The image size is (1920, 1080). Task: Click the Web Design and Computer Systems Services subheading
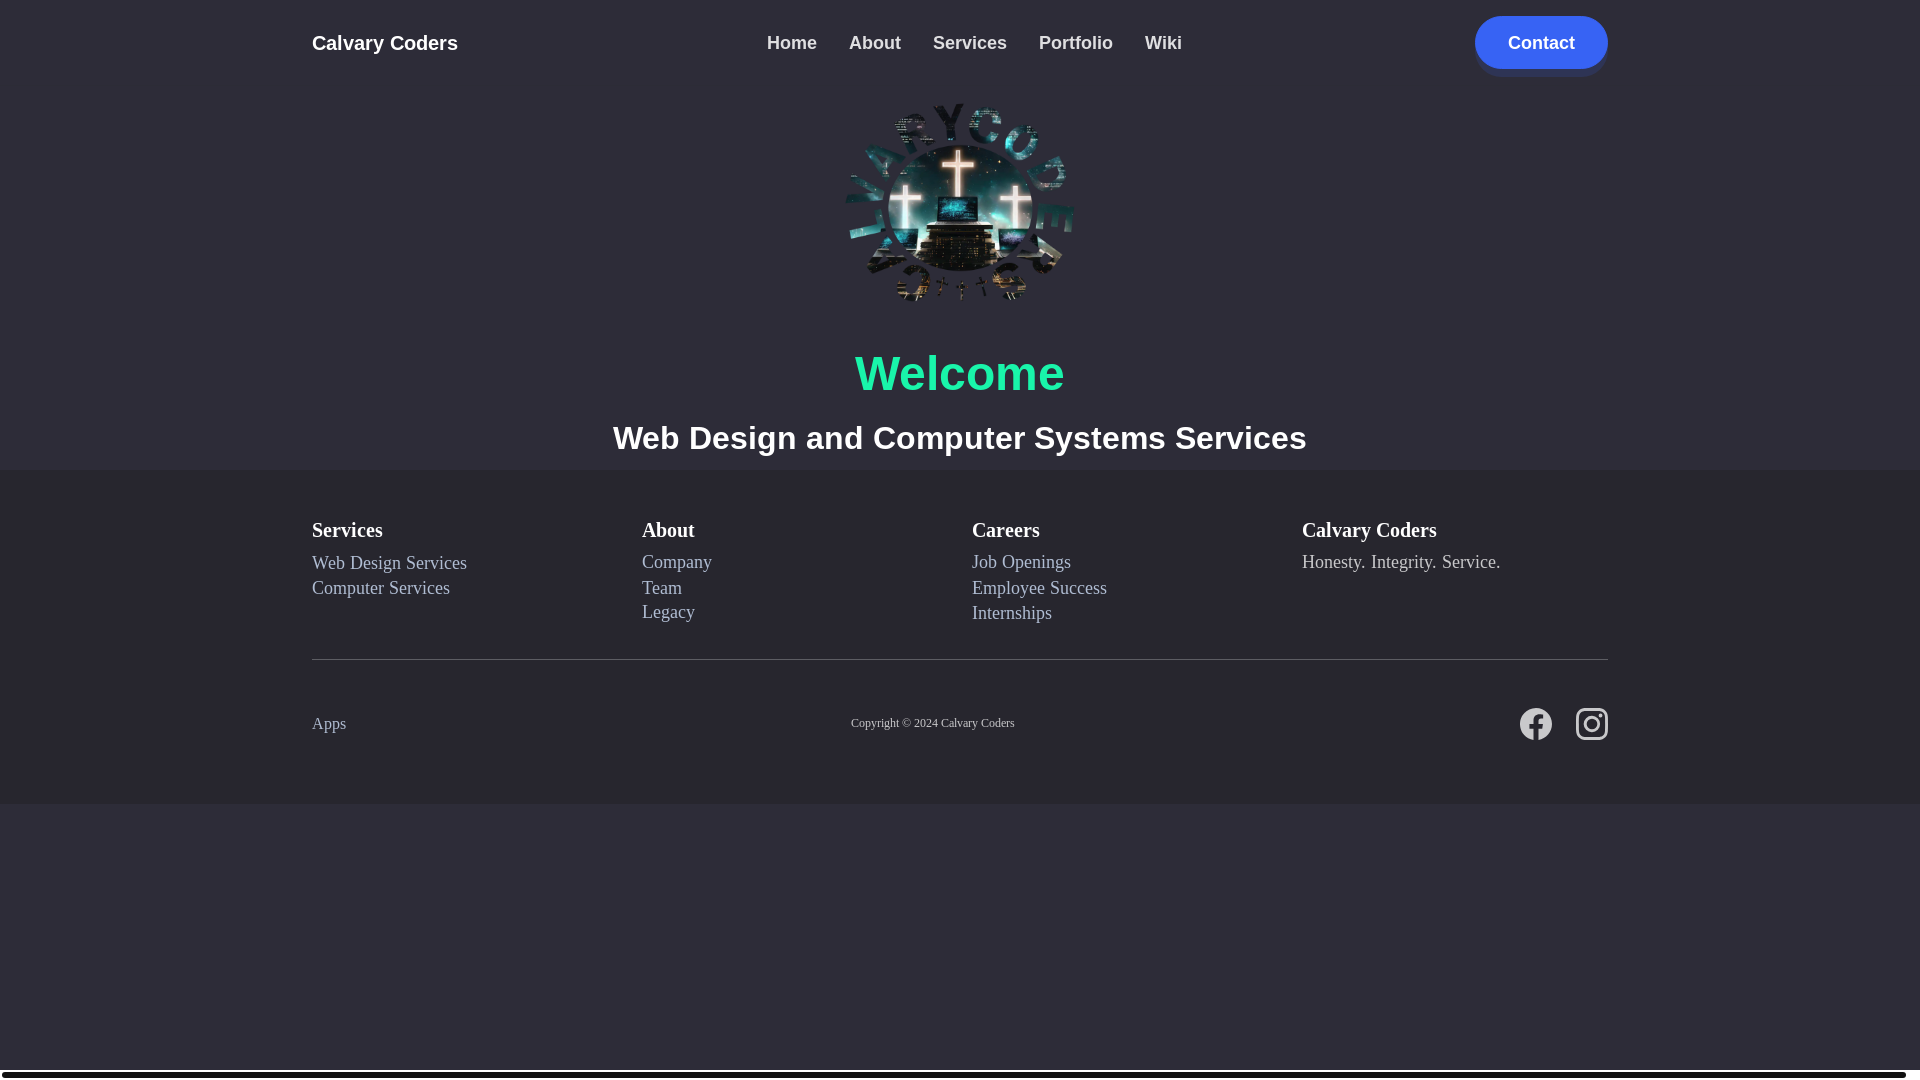click(x=960, y=438)
